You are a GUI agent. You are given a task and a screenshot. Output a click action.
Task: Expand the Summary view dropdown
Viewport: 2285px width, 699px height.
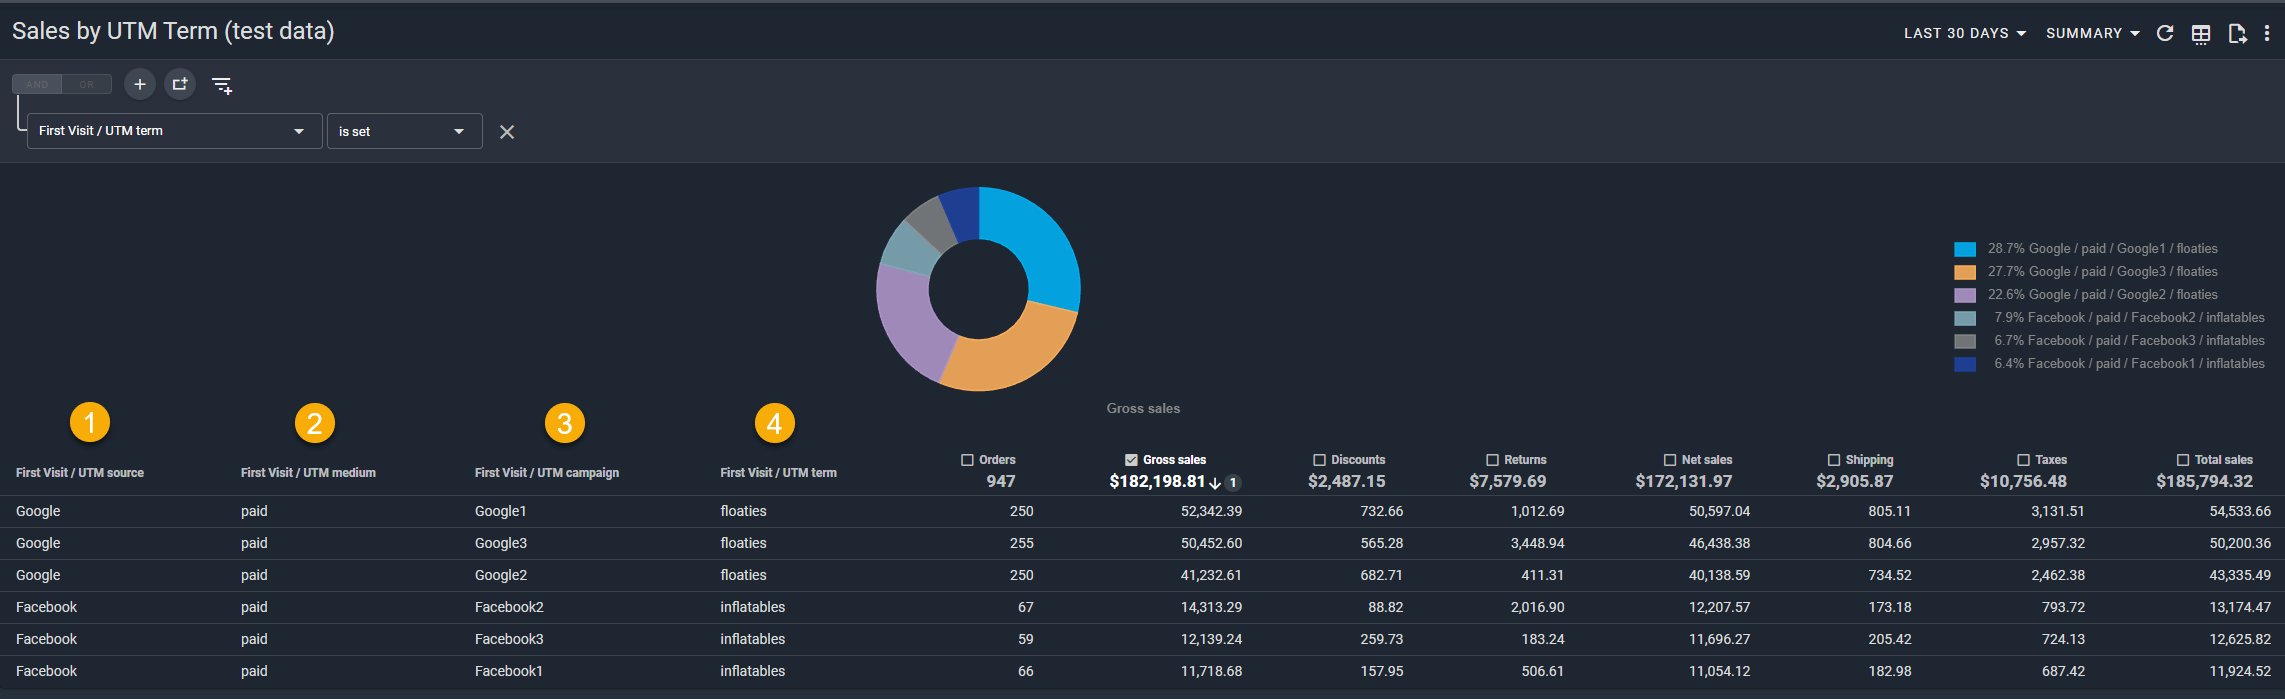[x=2092, y=34]
